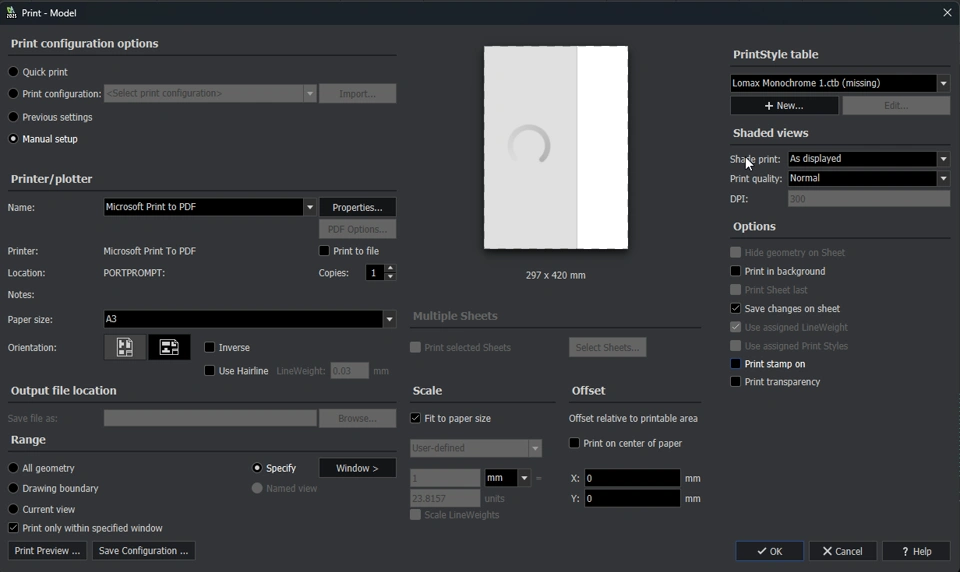
Task: Enable Print on center of paper
Action: point(574,442)
